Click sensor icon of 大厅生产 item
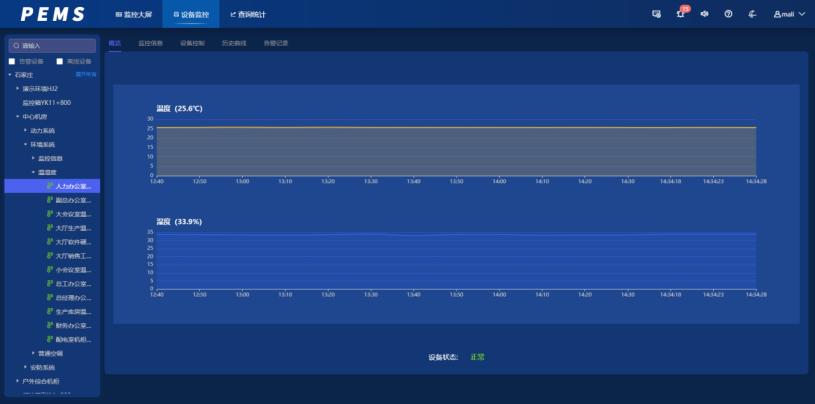 click(50, 228)
